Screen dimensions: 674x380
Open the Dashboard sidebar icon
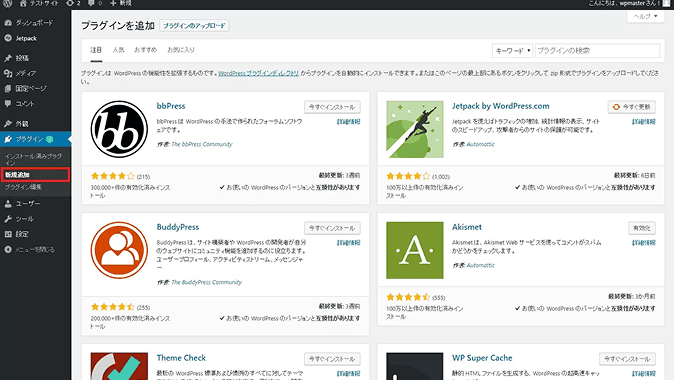point(8,23)
